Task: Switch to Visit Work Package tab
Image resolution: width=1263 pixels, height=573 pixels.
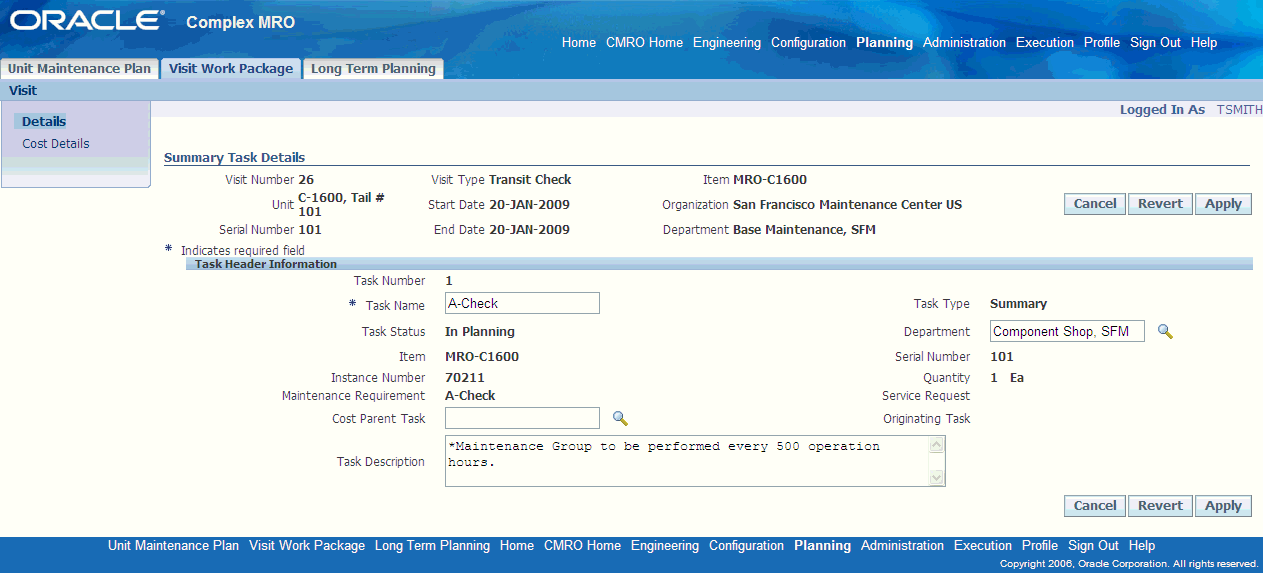Action: point(231,69)
